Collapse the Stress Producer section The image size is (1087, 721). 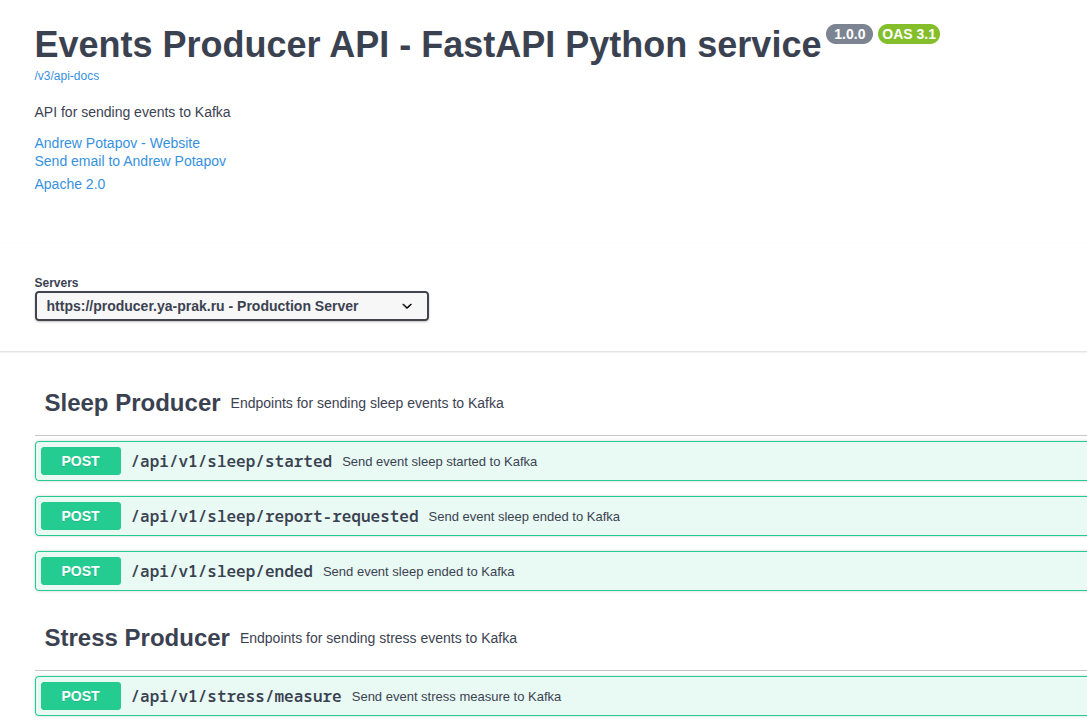point(137,638)
